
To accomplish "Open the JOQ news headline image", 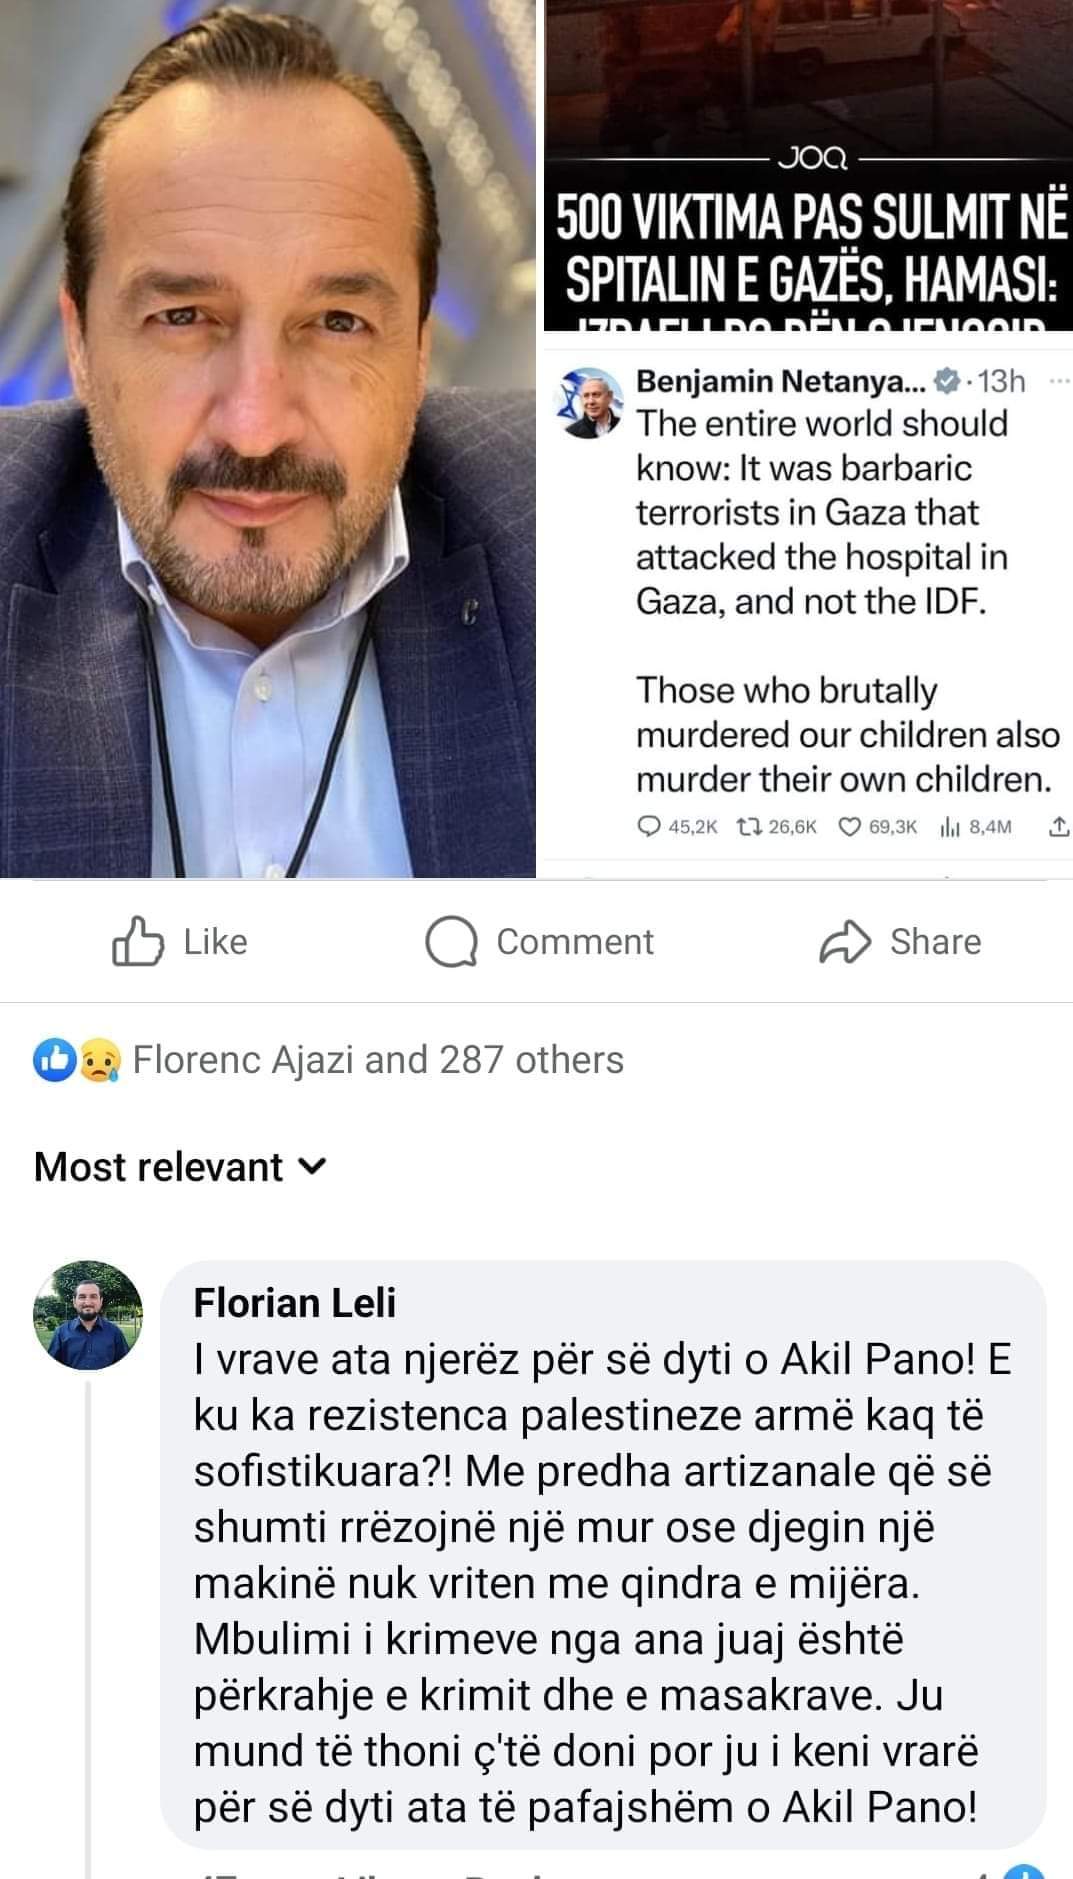I will 808,165.
